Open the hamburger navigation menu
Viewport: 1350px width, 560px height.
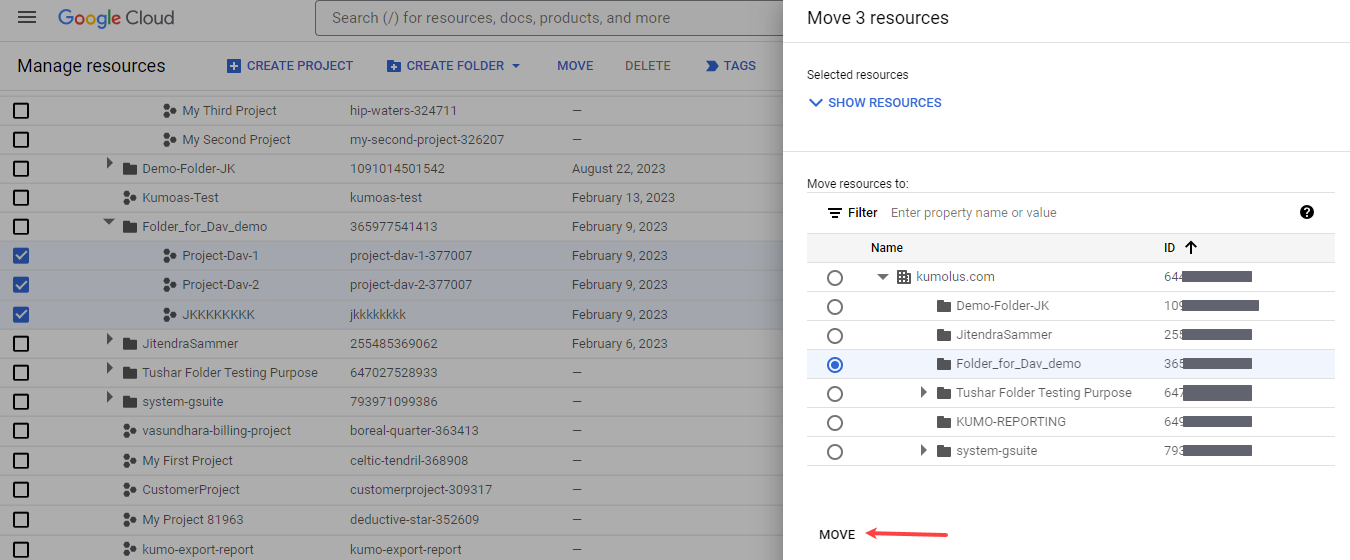[x=27, y=18]
